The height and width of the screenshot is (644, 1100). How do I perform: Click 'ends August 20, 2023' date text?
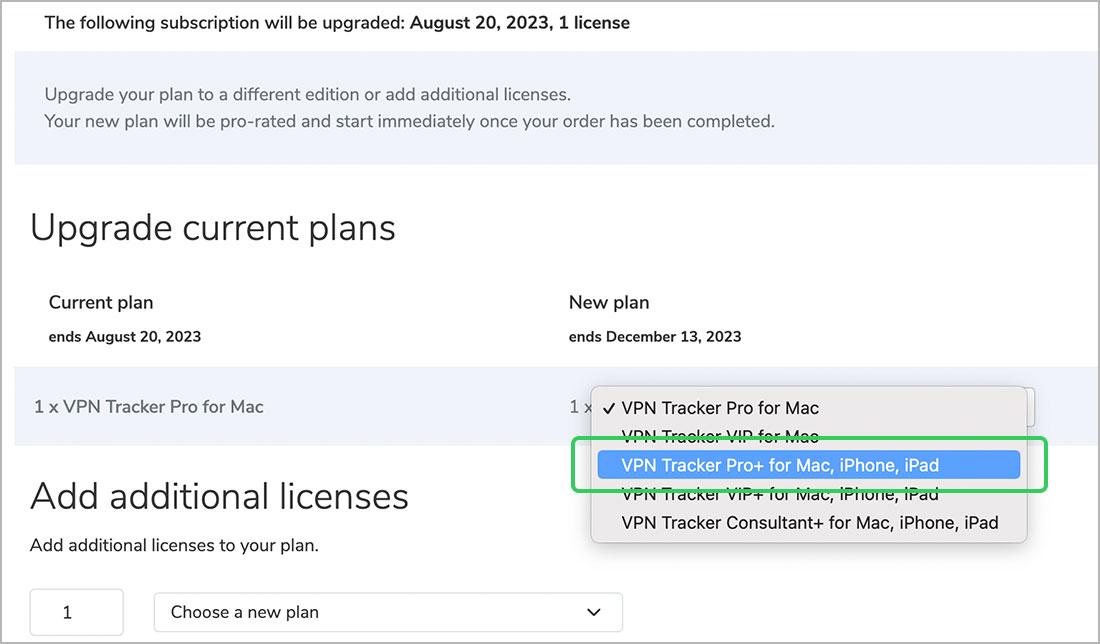[x=125, y=337]
